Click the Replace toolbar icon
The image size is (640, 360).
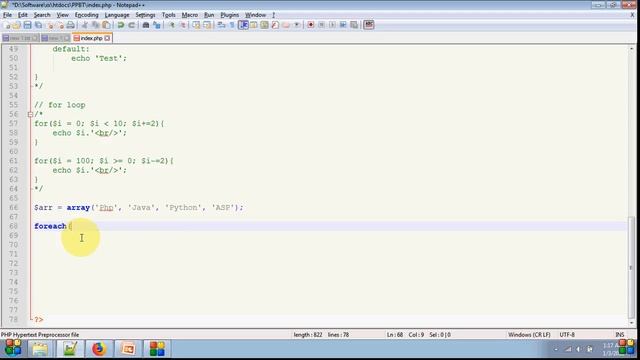click(157, 25)
